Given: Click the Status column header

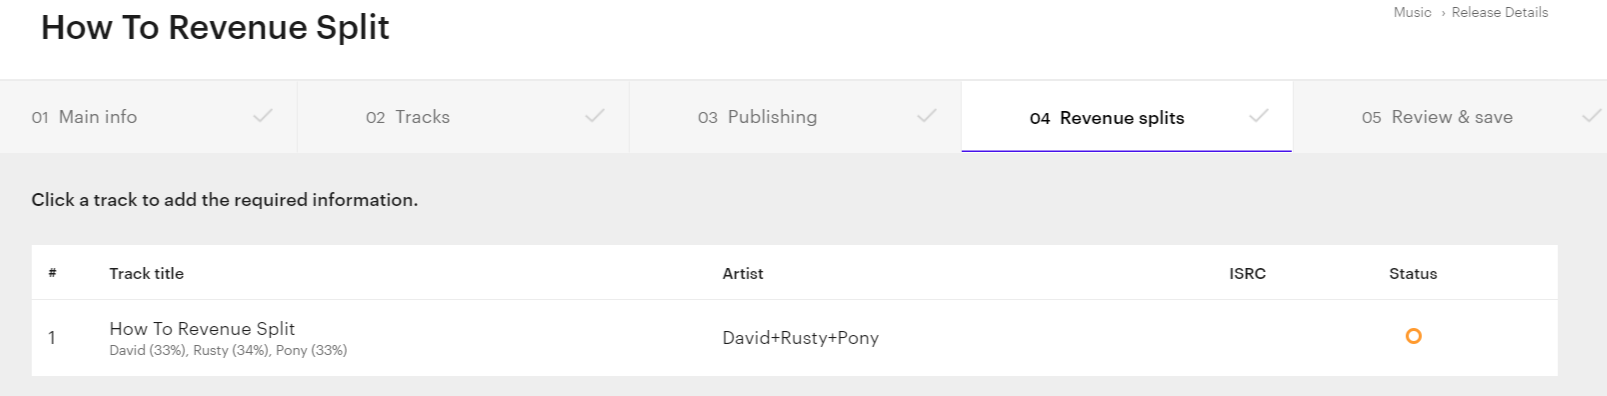Looking at the screenshot, I should click(x=1413, y=273).
